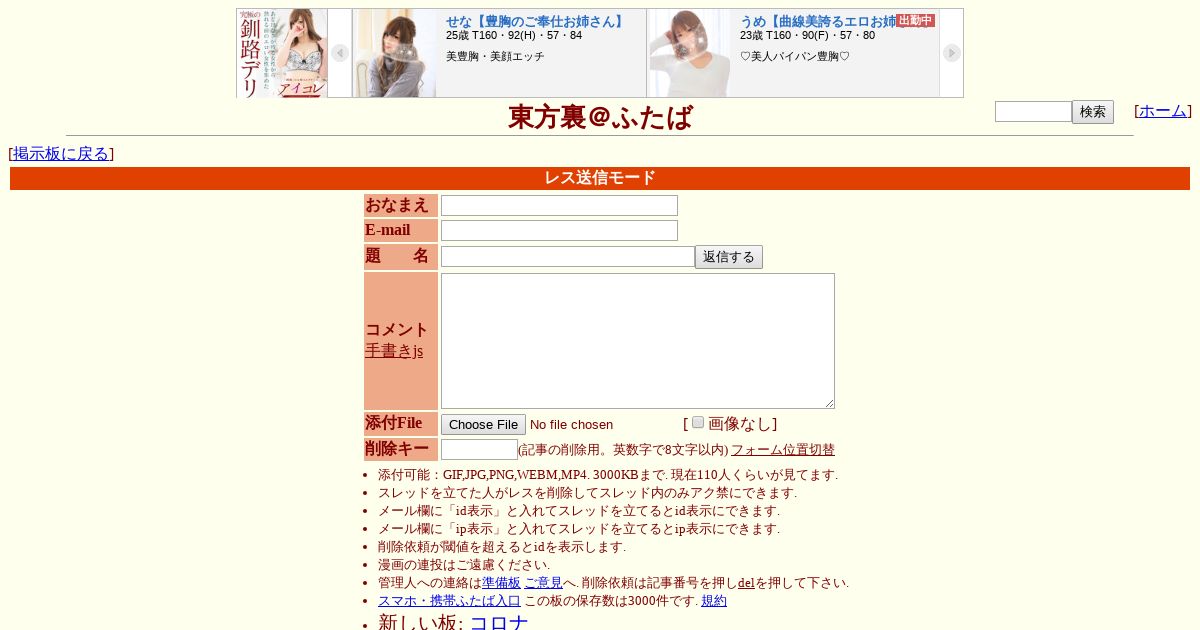Click the 検索 search button

coord(1093,112)
